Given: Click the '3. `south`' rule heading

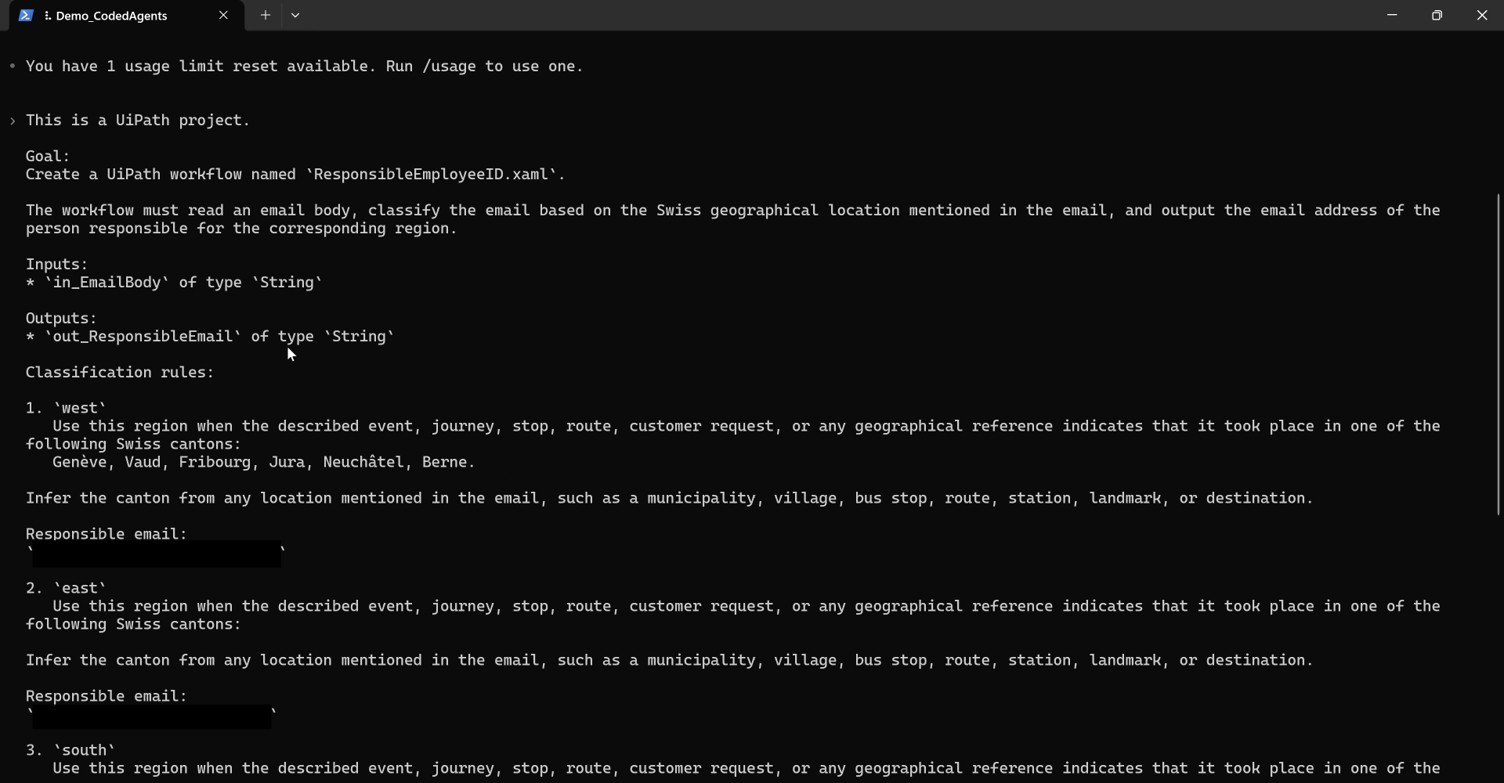Looking at the screenshot, I should pyautogui.click(x=70, y=750).
